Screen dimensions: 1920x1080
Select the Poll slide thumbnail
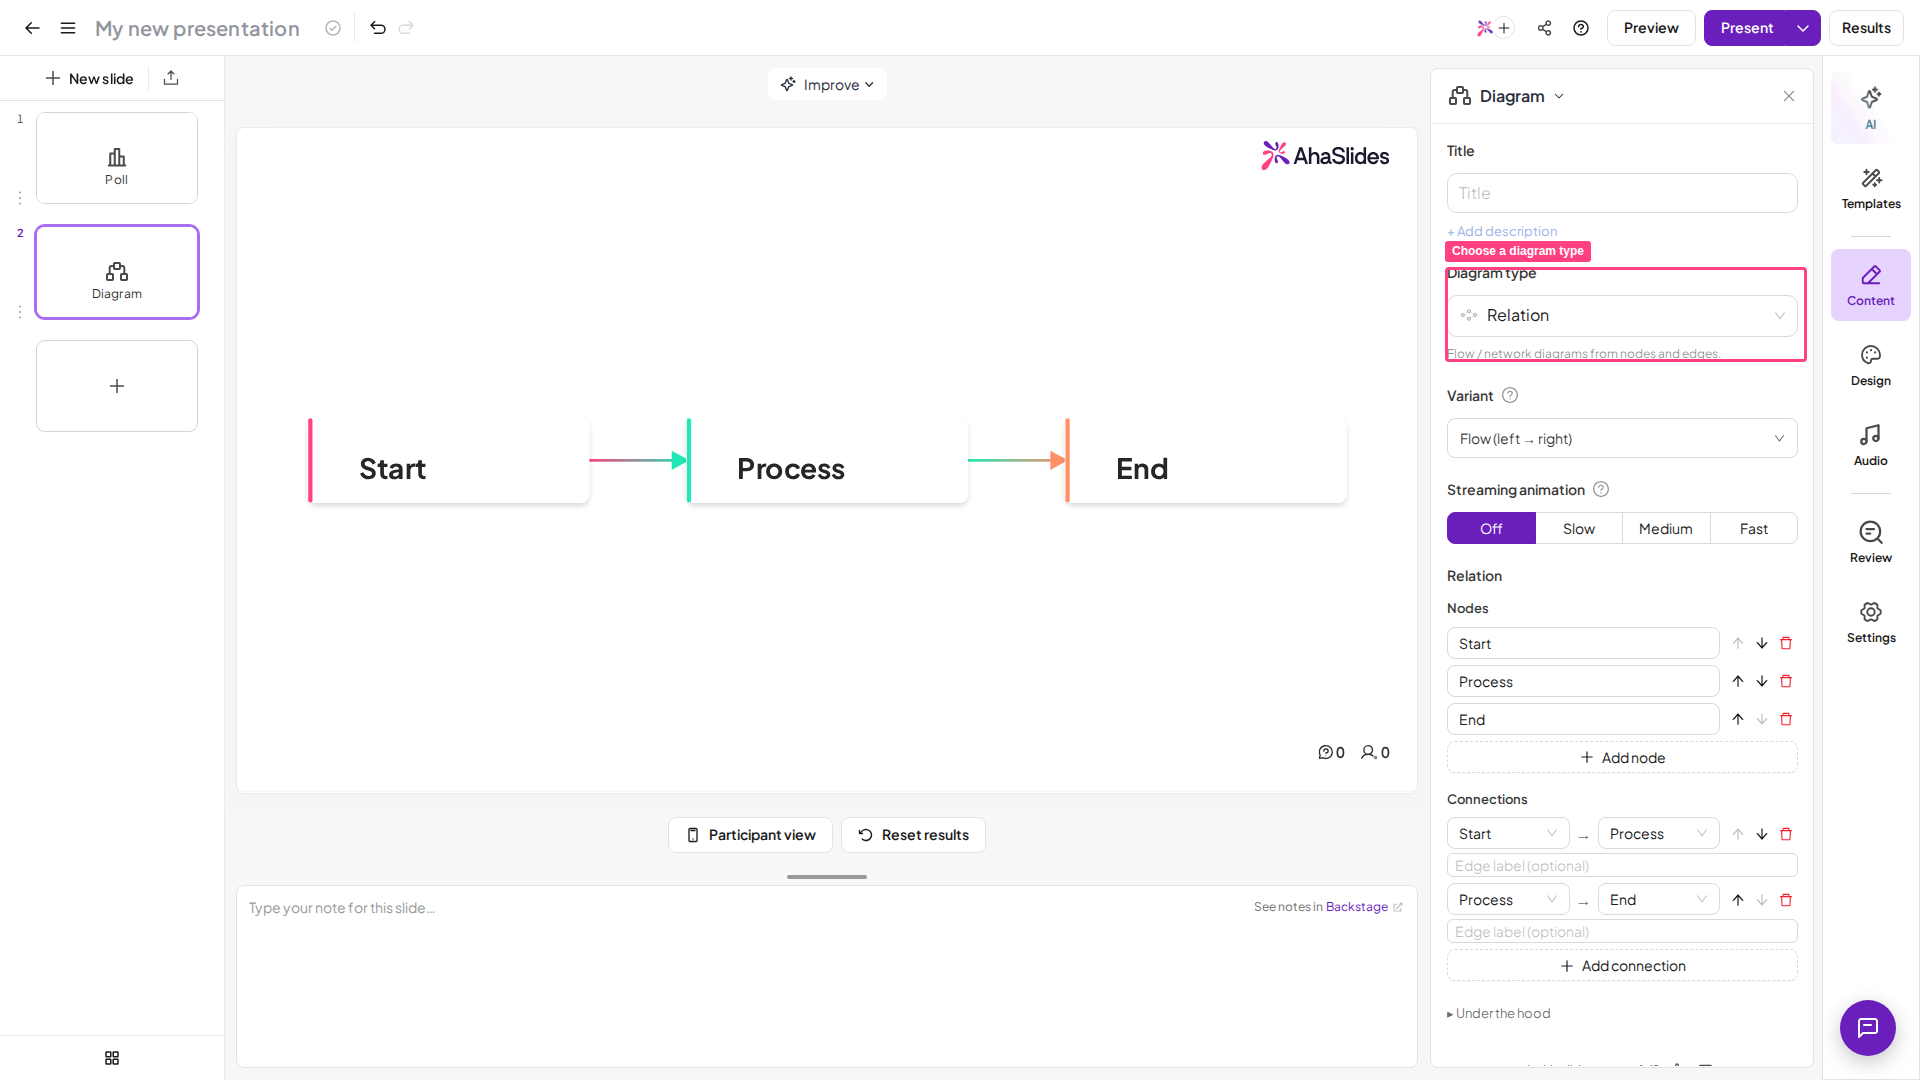(x=117, y=158)
